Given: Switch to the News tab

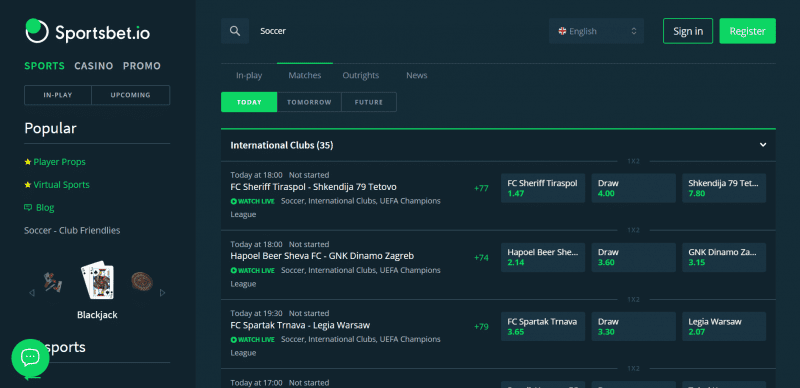Looking at the screenshot, I should coord(416,76).
